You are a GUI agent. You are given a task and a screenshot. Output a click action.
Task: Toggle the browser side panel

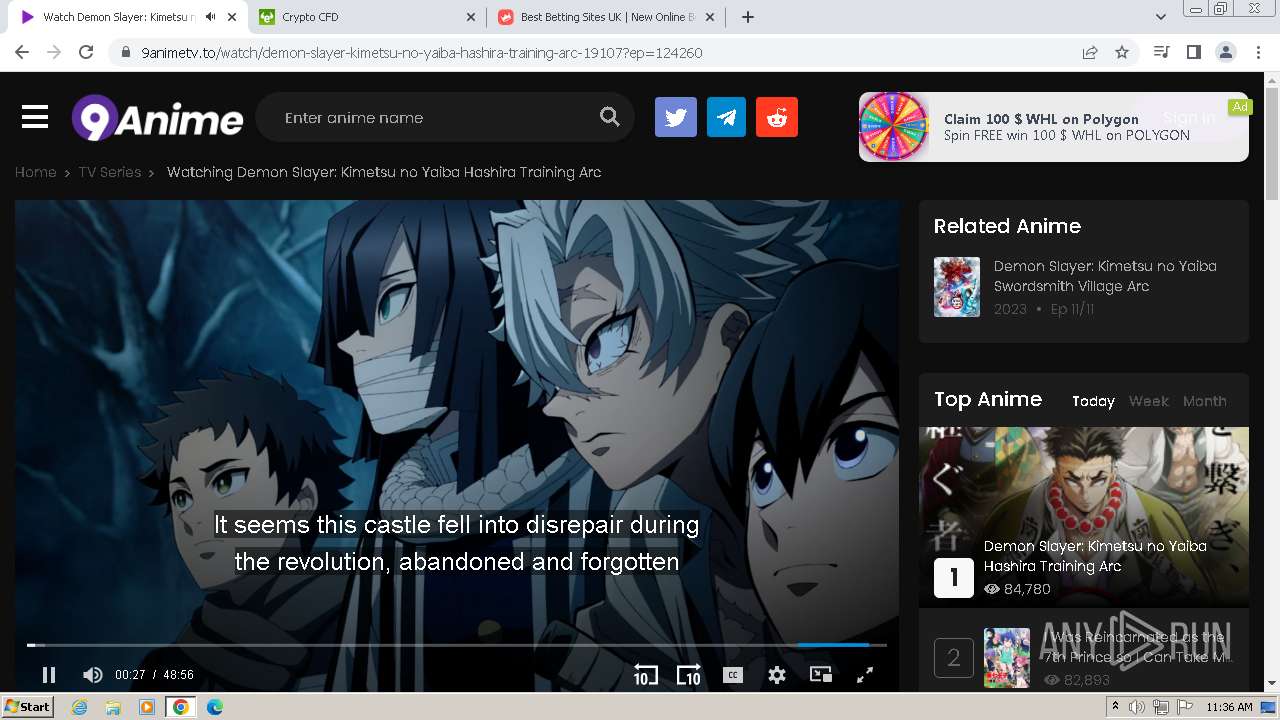pyautogui.click(x=1193, y=53)
